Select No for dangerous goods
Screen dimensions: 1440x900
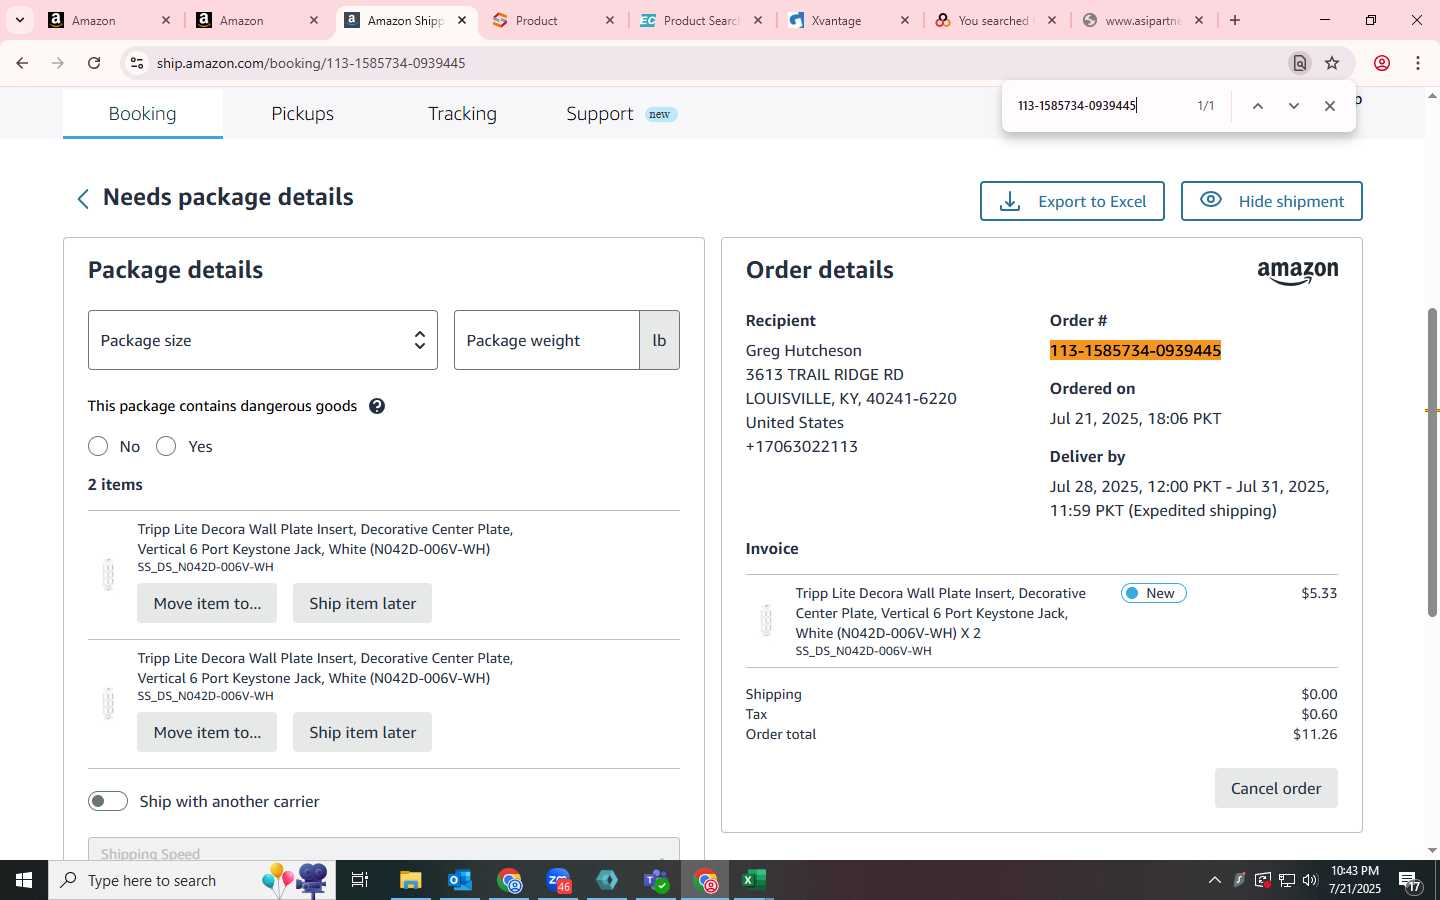98,446
